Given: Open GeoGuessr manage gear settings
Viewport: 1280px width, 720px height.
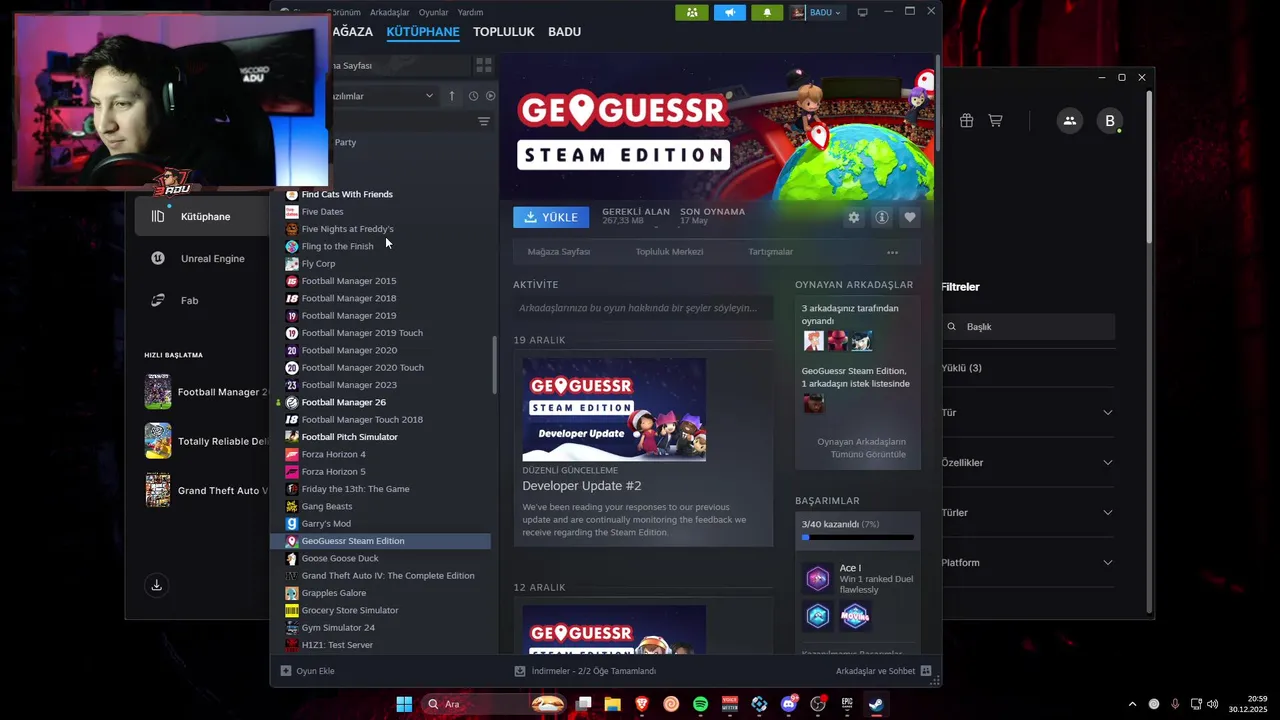Looking at the screenshot, I should pyautogui.click(x=853, y=217).
